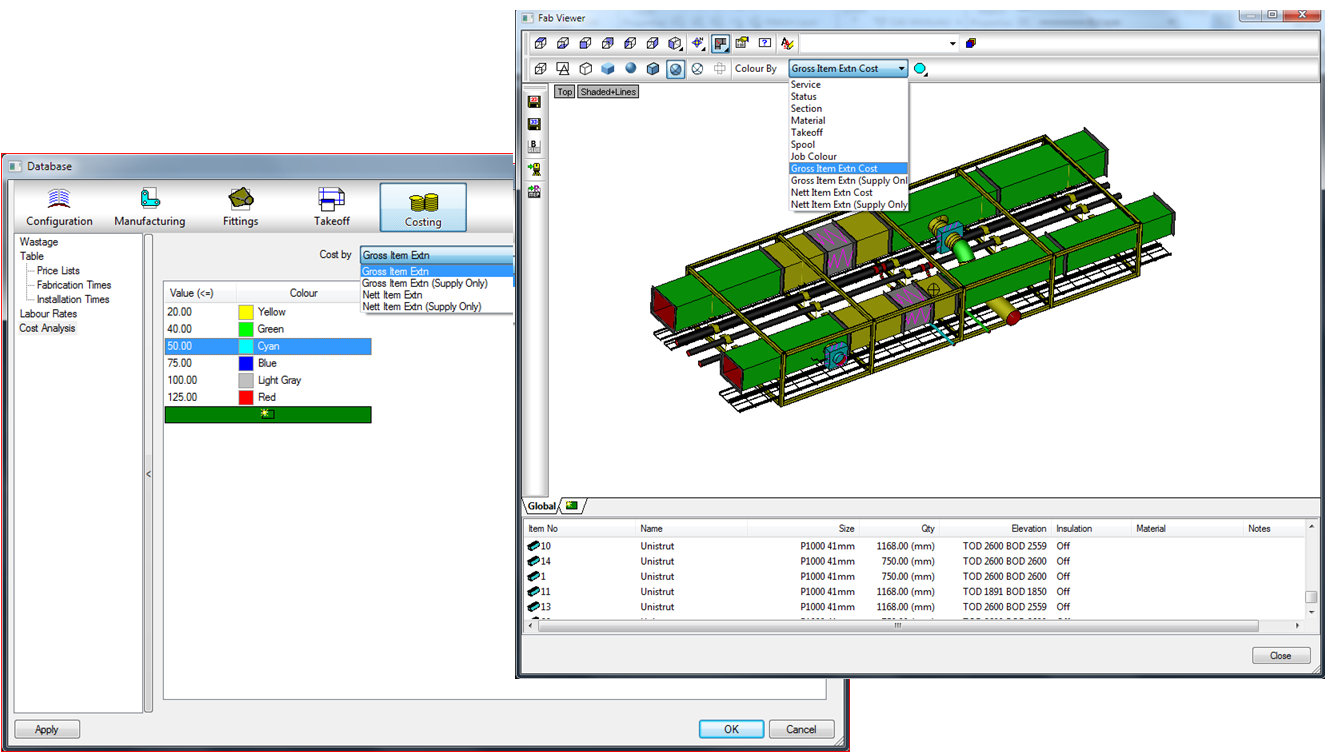Click Cancel in Database dialog
1330x755 pixels.
[801, 730]
